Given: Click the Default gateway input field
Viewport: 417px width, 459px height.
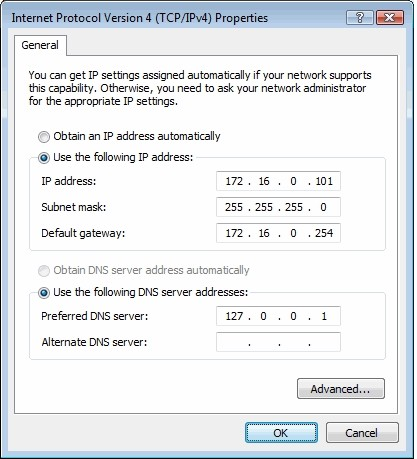Looking at the screenshot, I should (278, 233).
